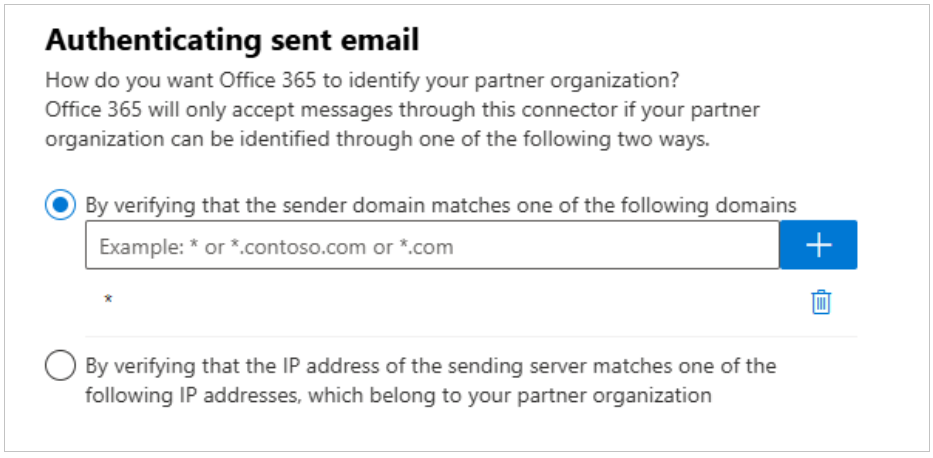Click the "Authenticating sent email" heading
The width and height of the screenshot is (933, 458).
(x=233, y=40)
